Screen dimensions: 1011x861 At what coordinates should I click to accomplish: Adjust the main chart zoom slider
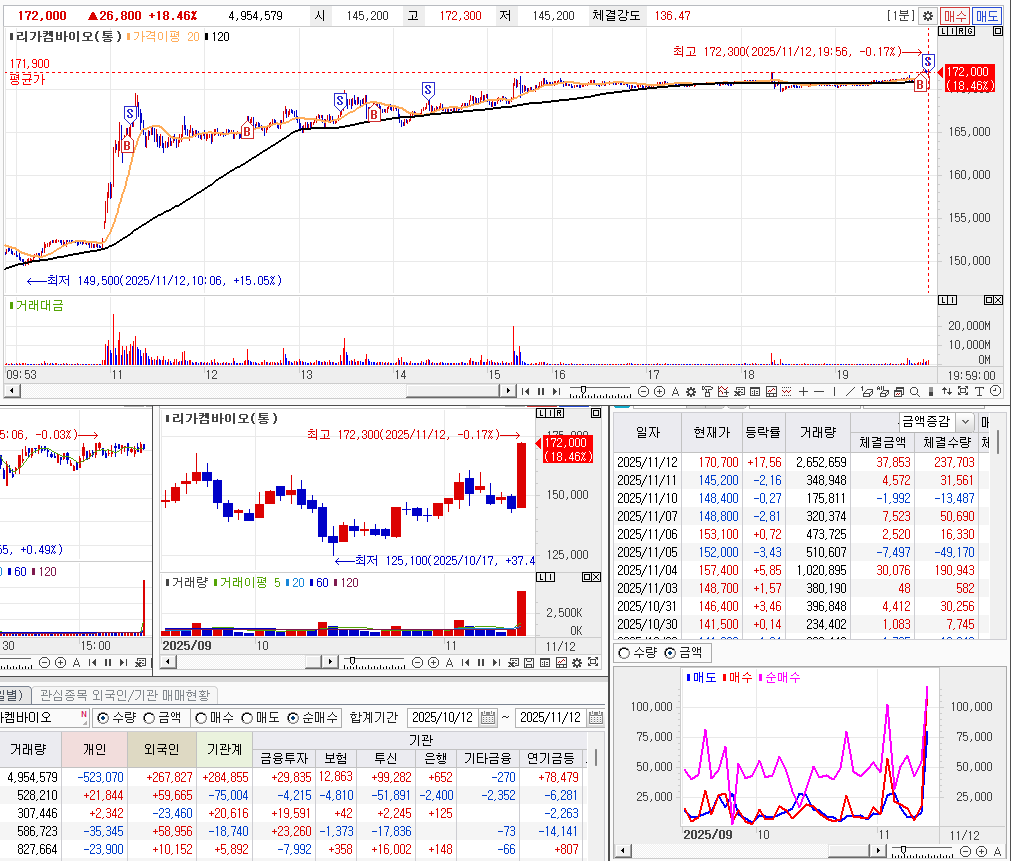[583, 391]
